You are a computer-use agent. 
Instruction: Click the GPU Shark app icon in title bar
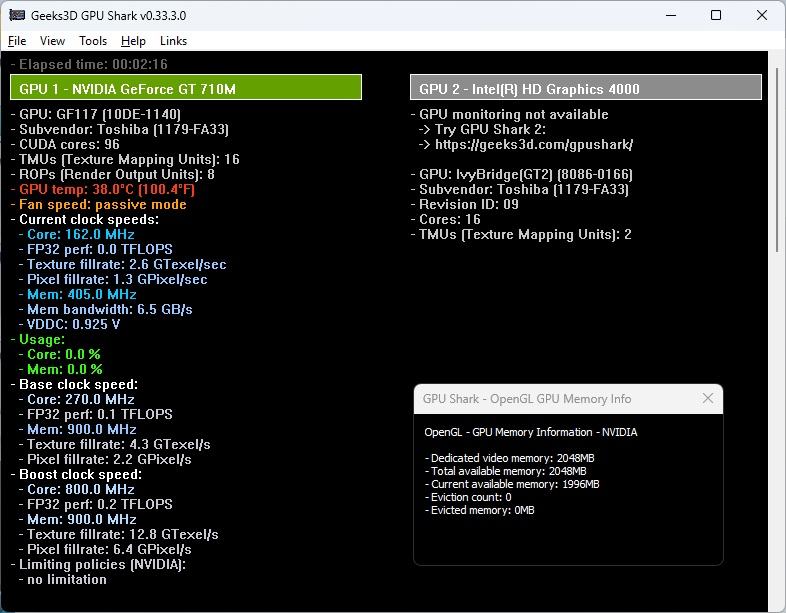click(17, 15)
